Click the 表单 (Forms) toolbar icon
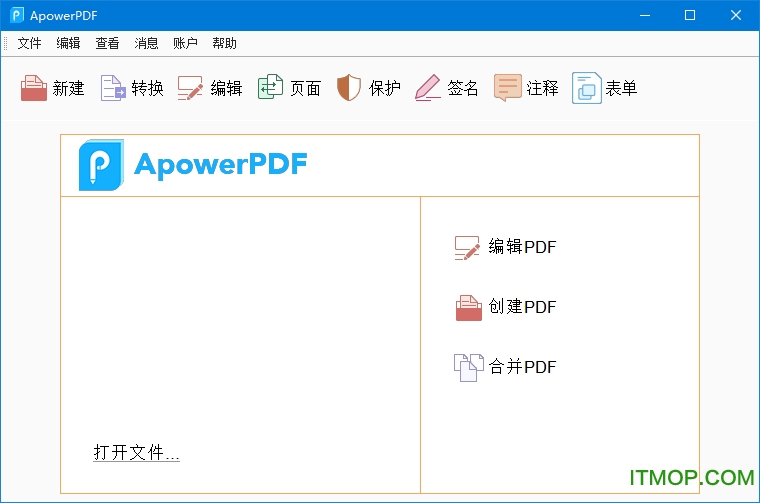Screen dimensions: 760x503 point(586,88)
